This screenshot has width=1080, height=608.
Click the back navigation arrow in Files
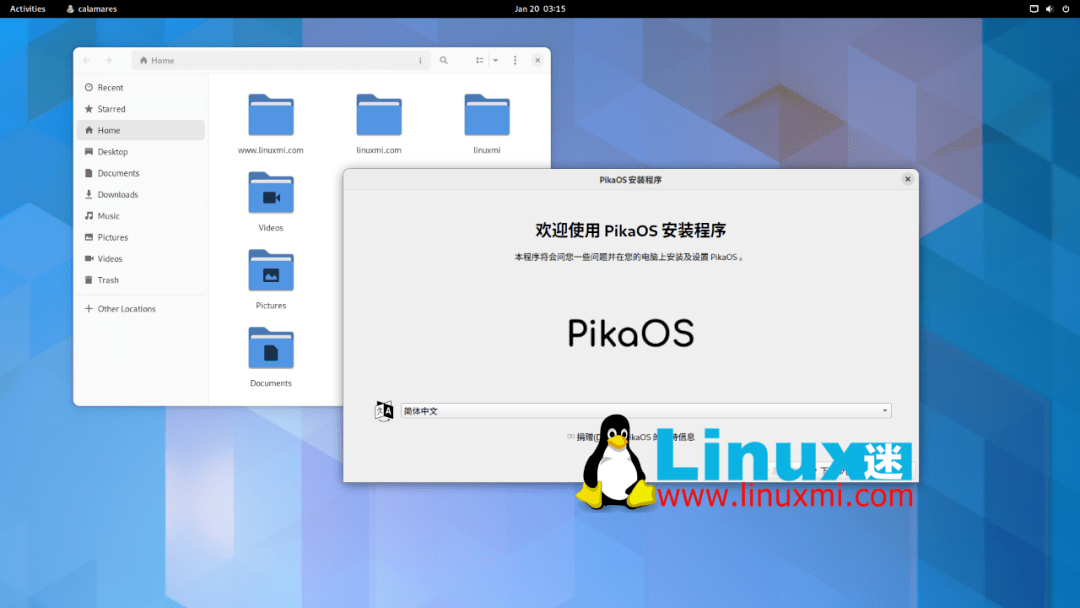(x=86, y=60)
